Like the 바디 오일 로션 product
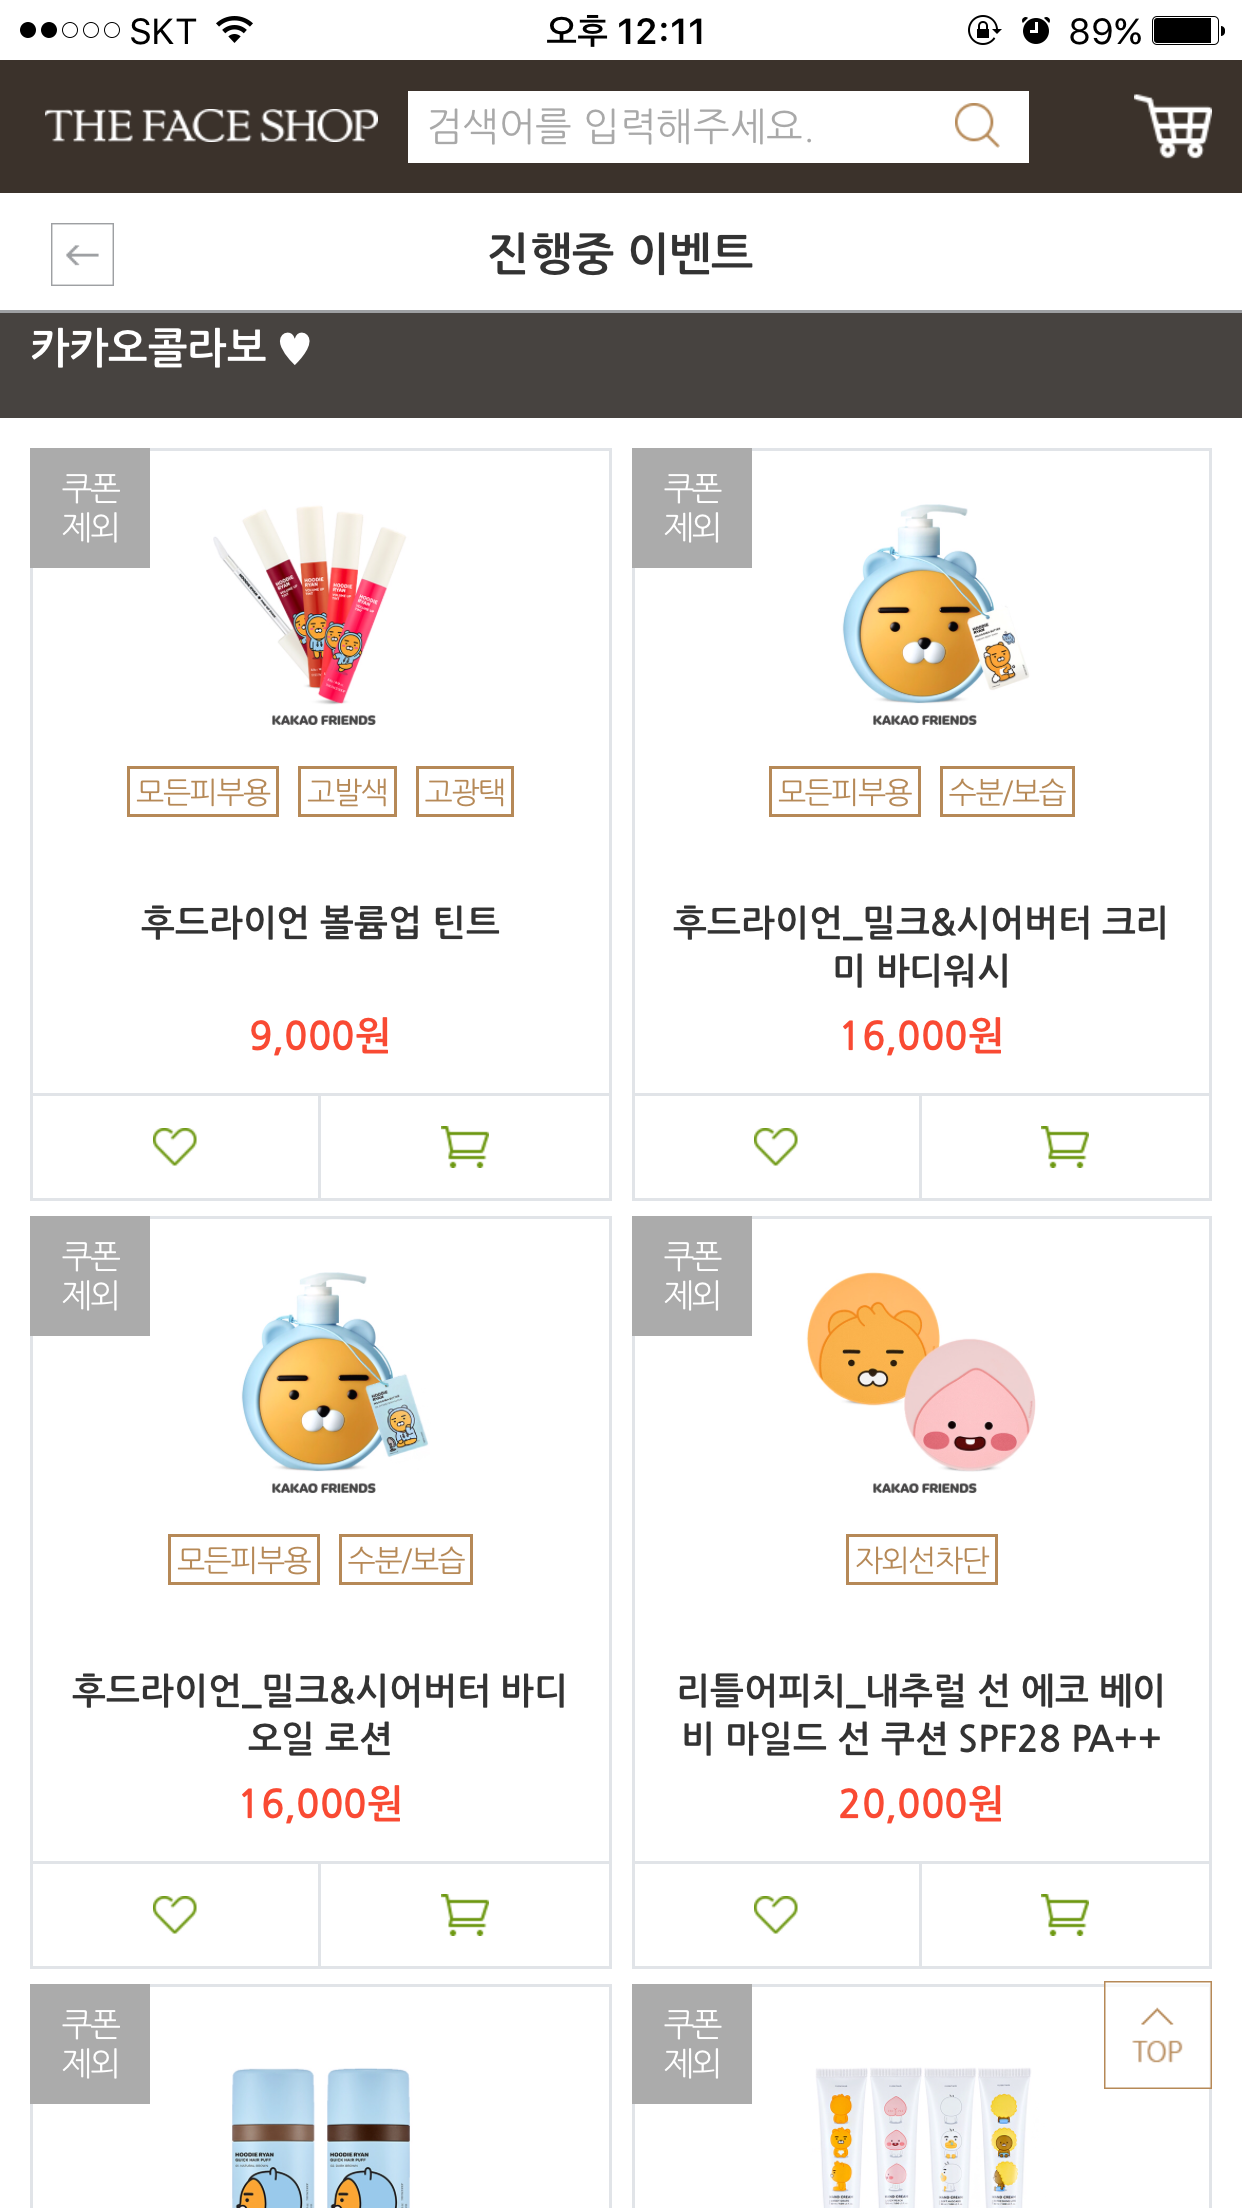The width and height of the screenshot is (1242, 2208). click(x=175, y=1915)
